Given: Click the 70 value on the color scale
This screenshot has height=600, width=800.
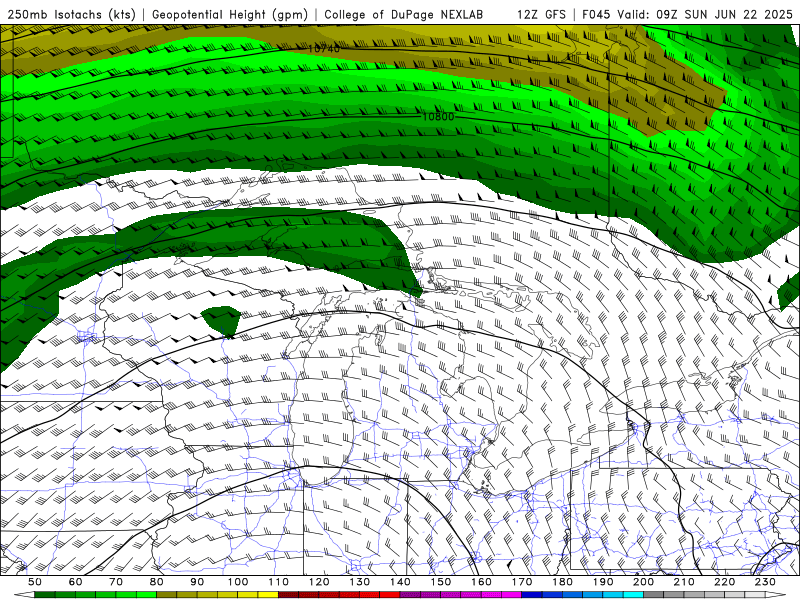Looking at the screenshot, I should (x=116, y=582).
